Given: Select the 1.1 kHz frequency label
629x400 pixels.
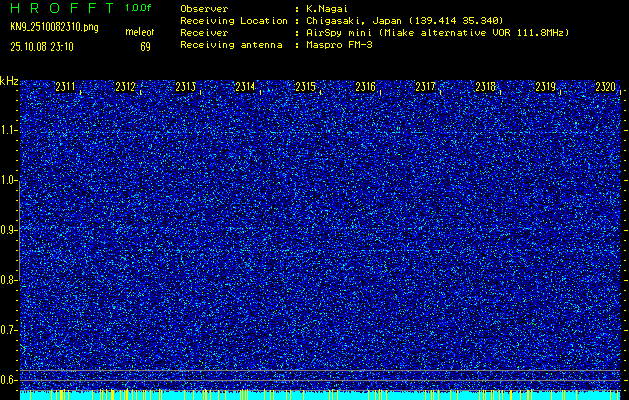Looking at the screenshot, I should tap(9, 130).
